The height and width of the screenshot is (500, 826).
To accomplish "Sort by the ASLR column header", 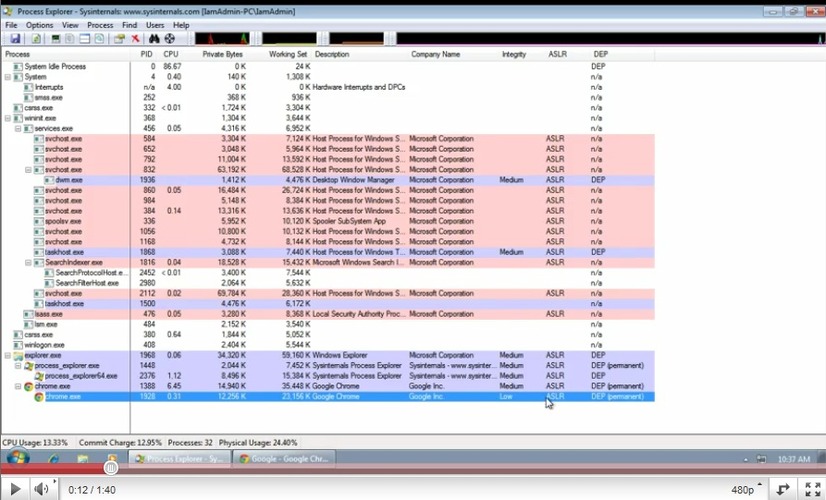I will [x=557, y=54].
